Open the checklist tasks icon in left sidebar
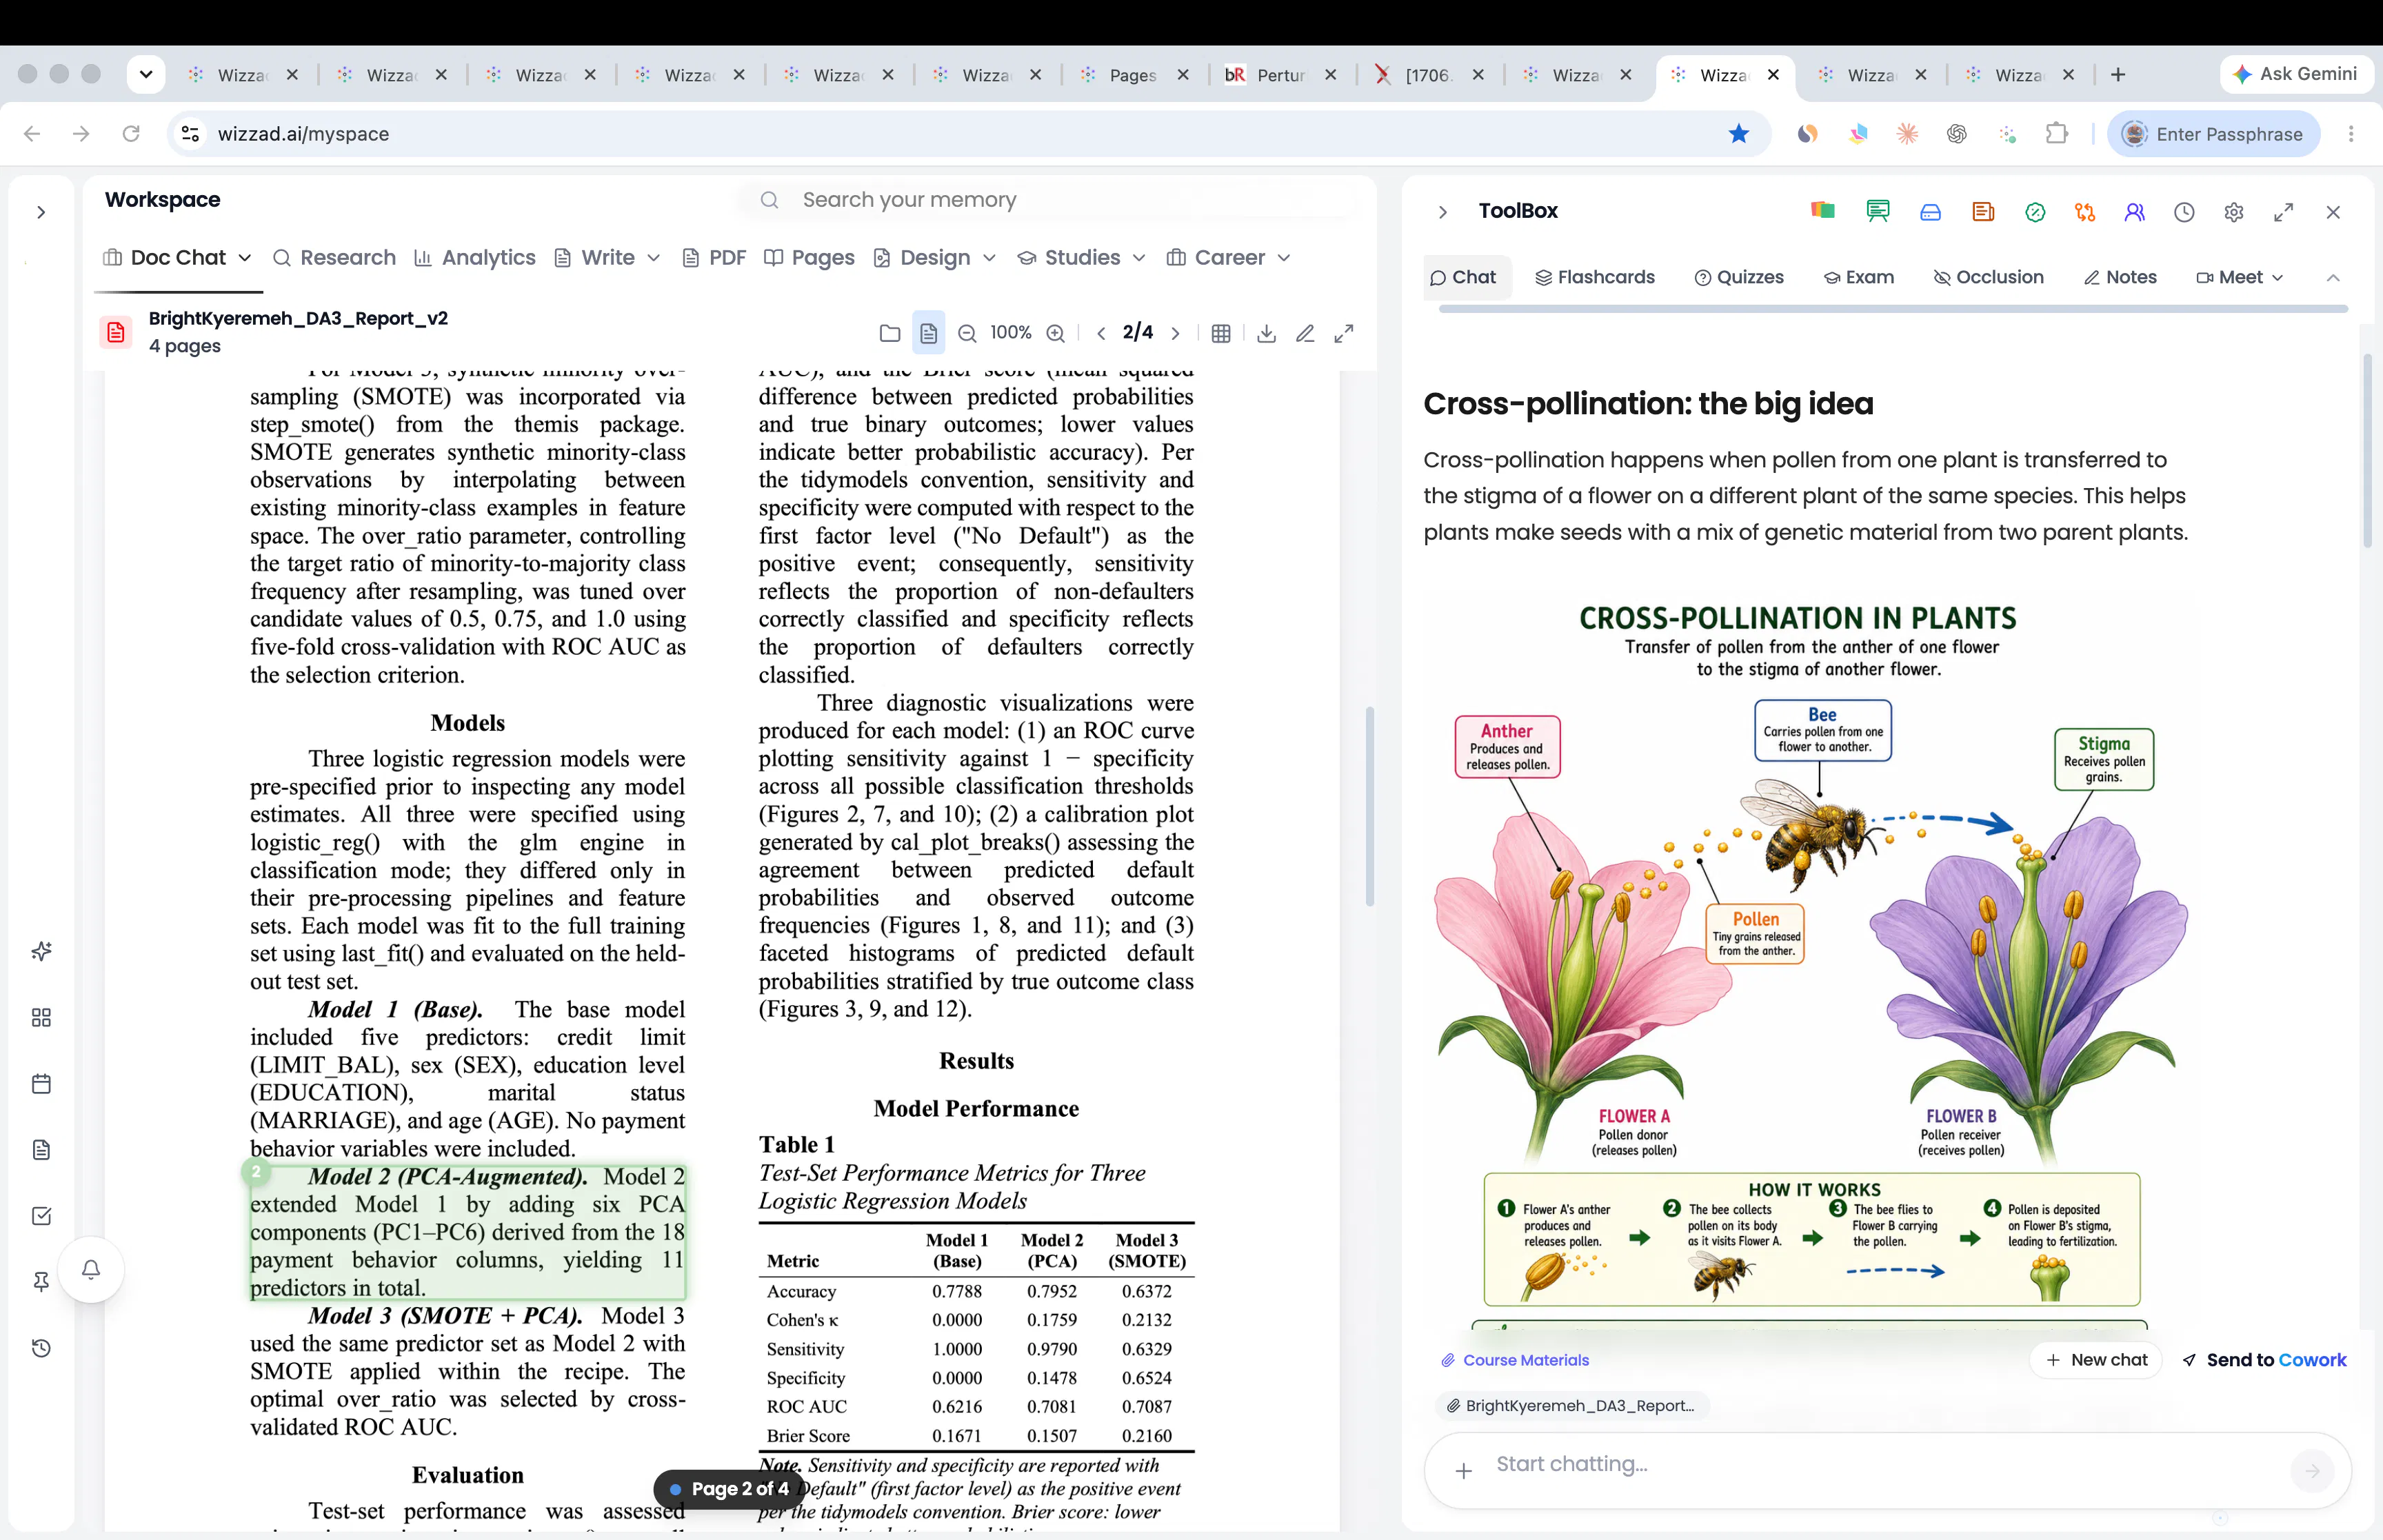 point(41,1216)
